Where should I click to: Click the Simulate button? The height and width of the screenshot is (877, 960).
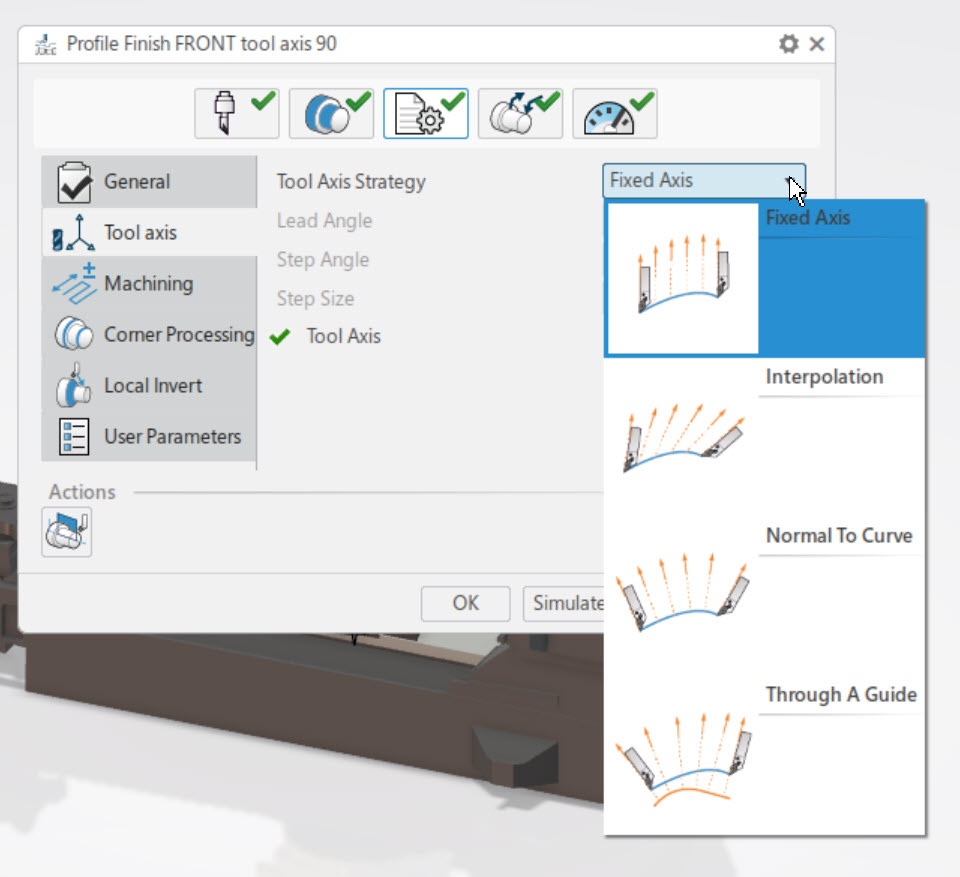click(x=564, y=603)
